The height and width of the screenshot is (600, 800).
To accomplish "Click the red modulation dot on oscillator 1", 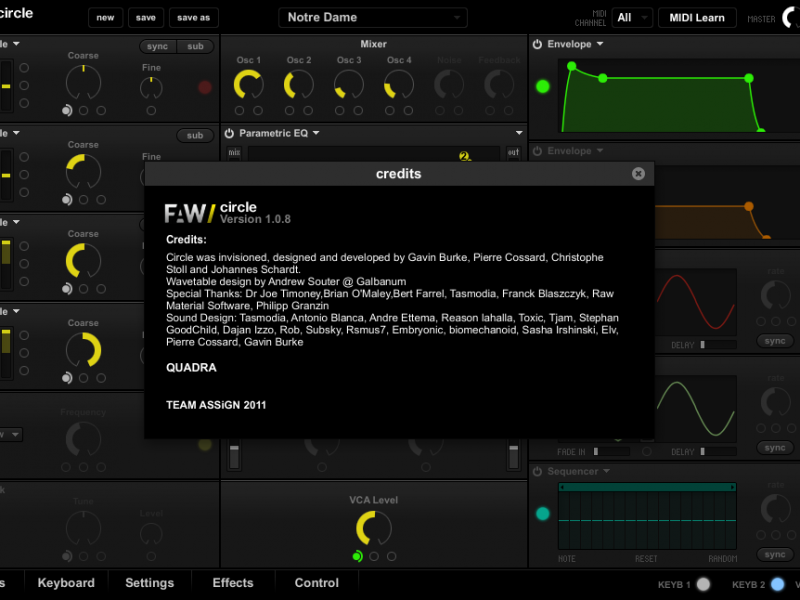I will 205,87.
